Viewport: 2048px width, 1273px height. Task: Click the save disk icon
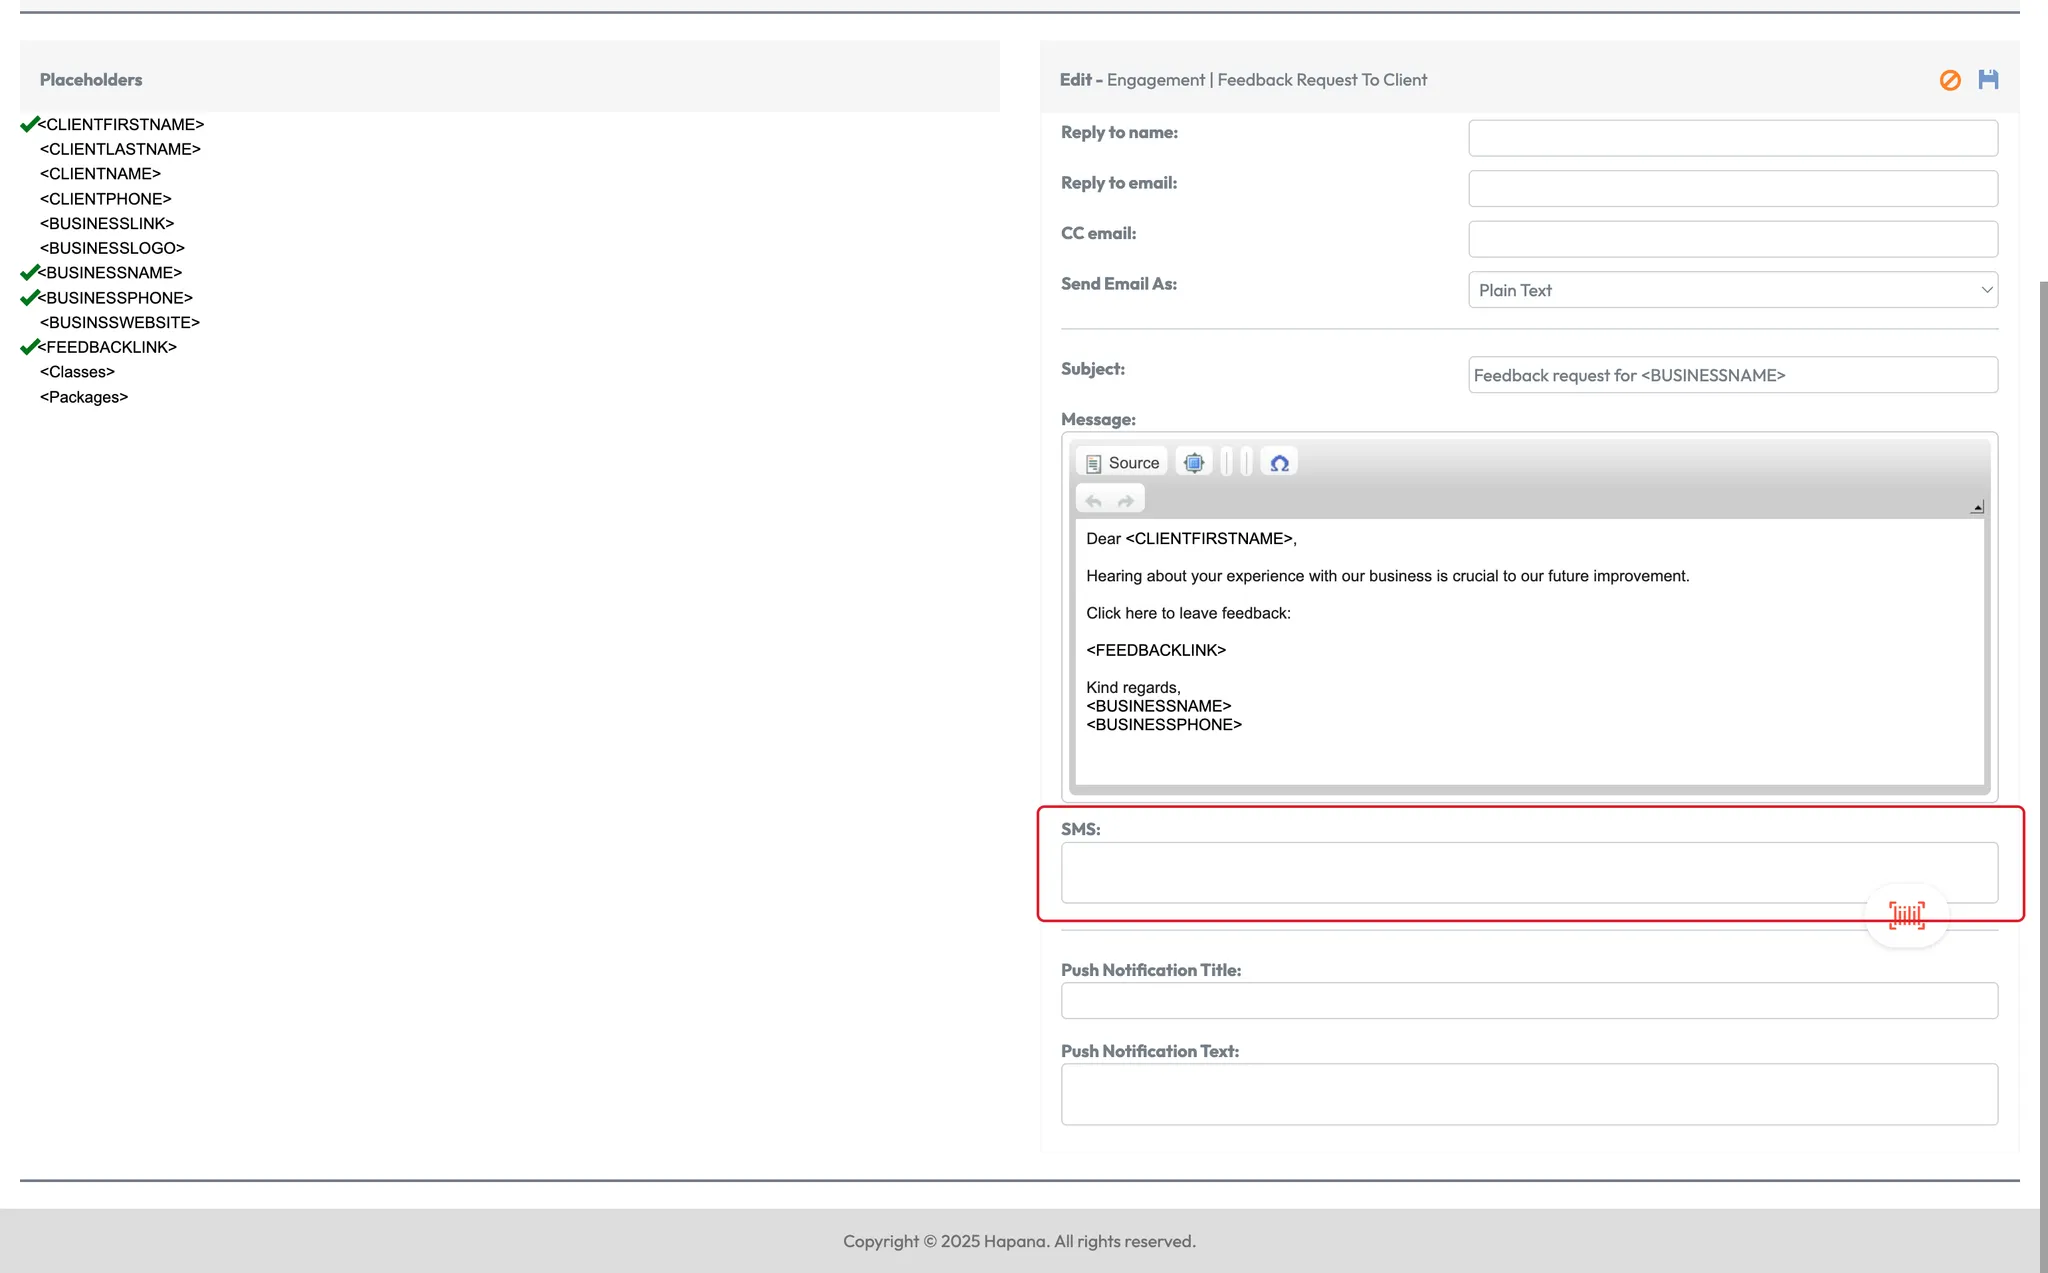coord(1988,80)
